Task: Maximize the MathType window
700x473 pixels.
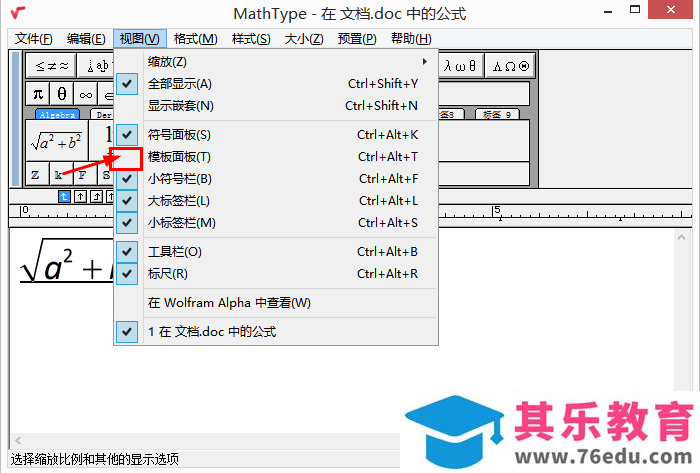Action: 635,10
